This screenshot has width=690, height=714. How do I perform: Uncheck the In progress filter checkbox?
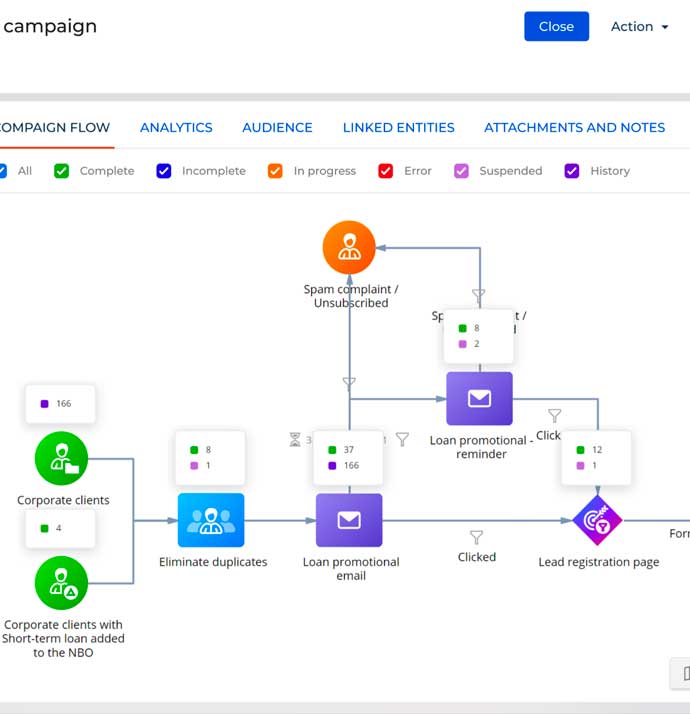point(275,171)
